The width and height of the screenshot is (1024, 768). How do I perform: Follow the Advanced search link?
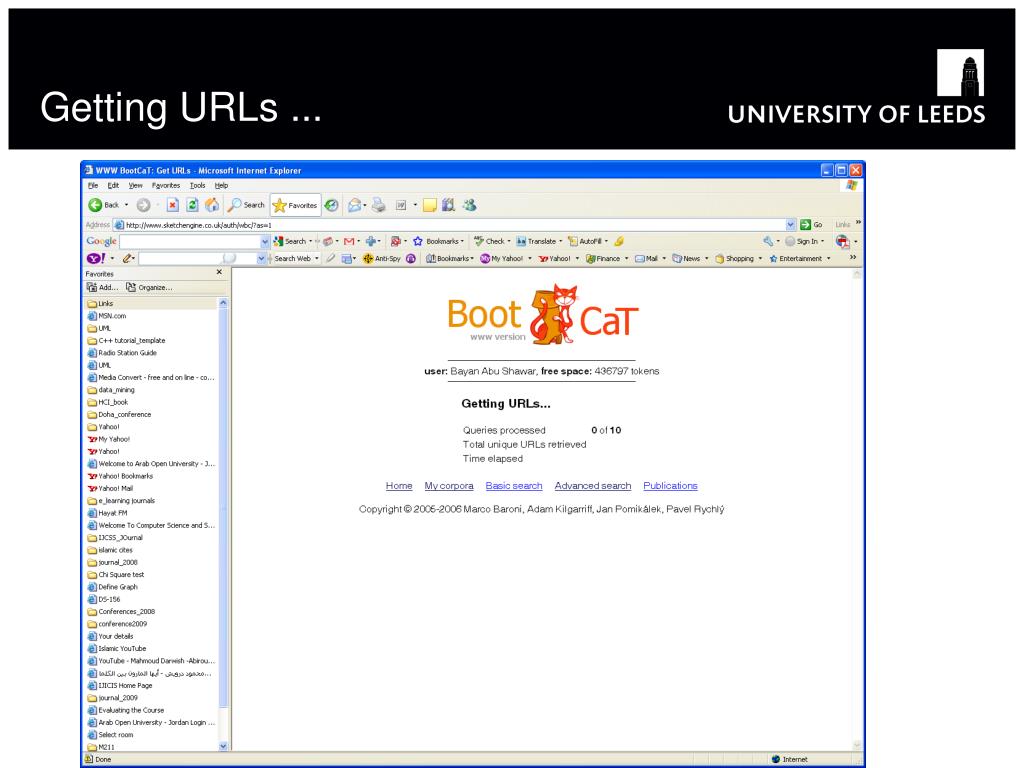pyautogui.click(x=593, y=486)
